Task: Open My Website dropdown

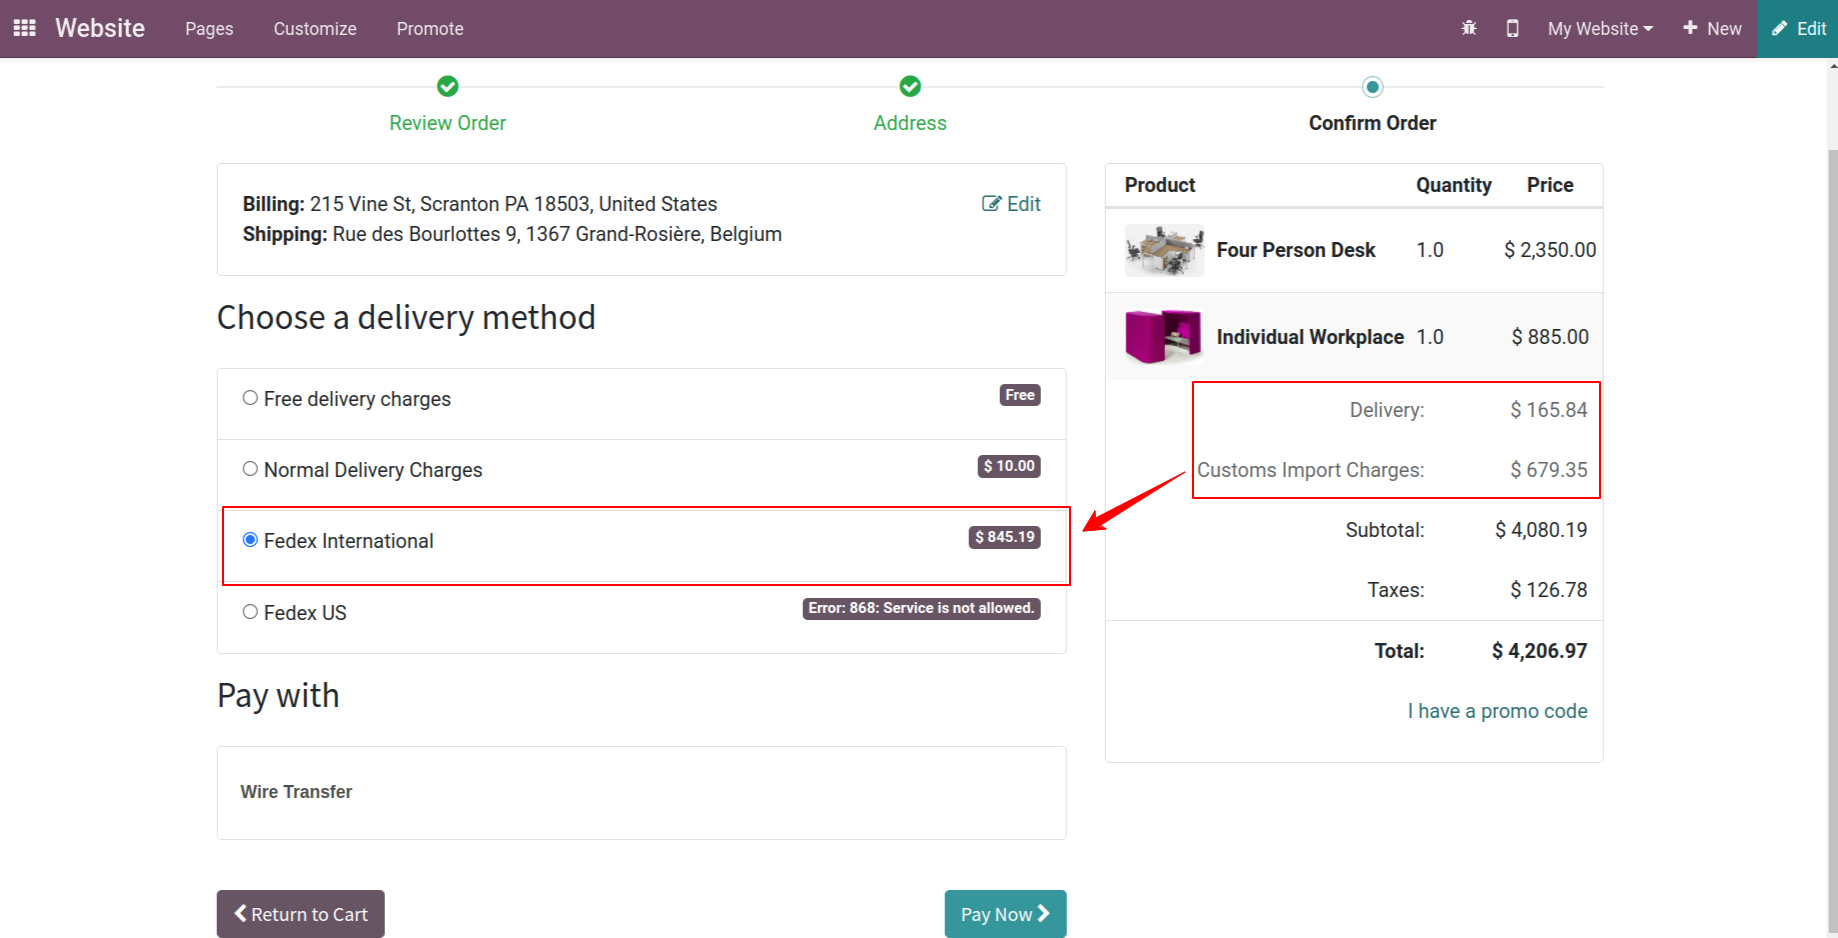Action: click(x=1600, y=29)
